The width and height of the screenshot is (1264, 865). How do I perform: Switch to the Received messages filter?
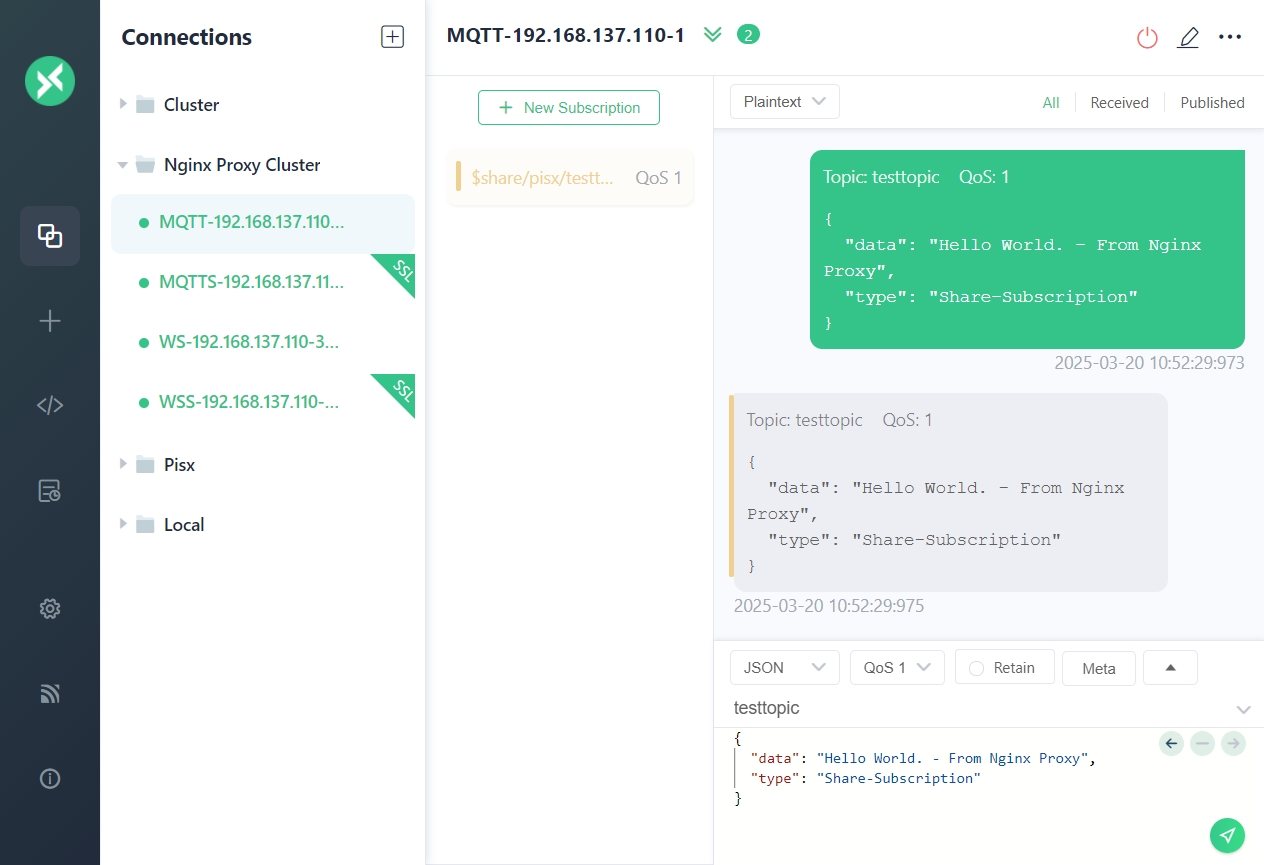pyautogui.click(x=1119, y=103)
